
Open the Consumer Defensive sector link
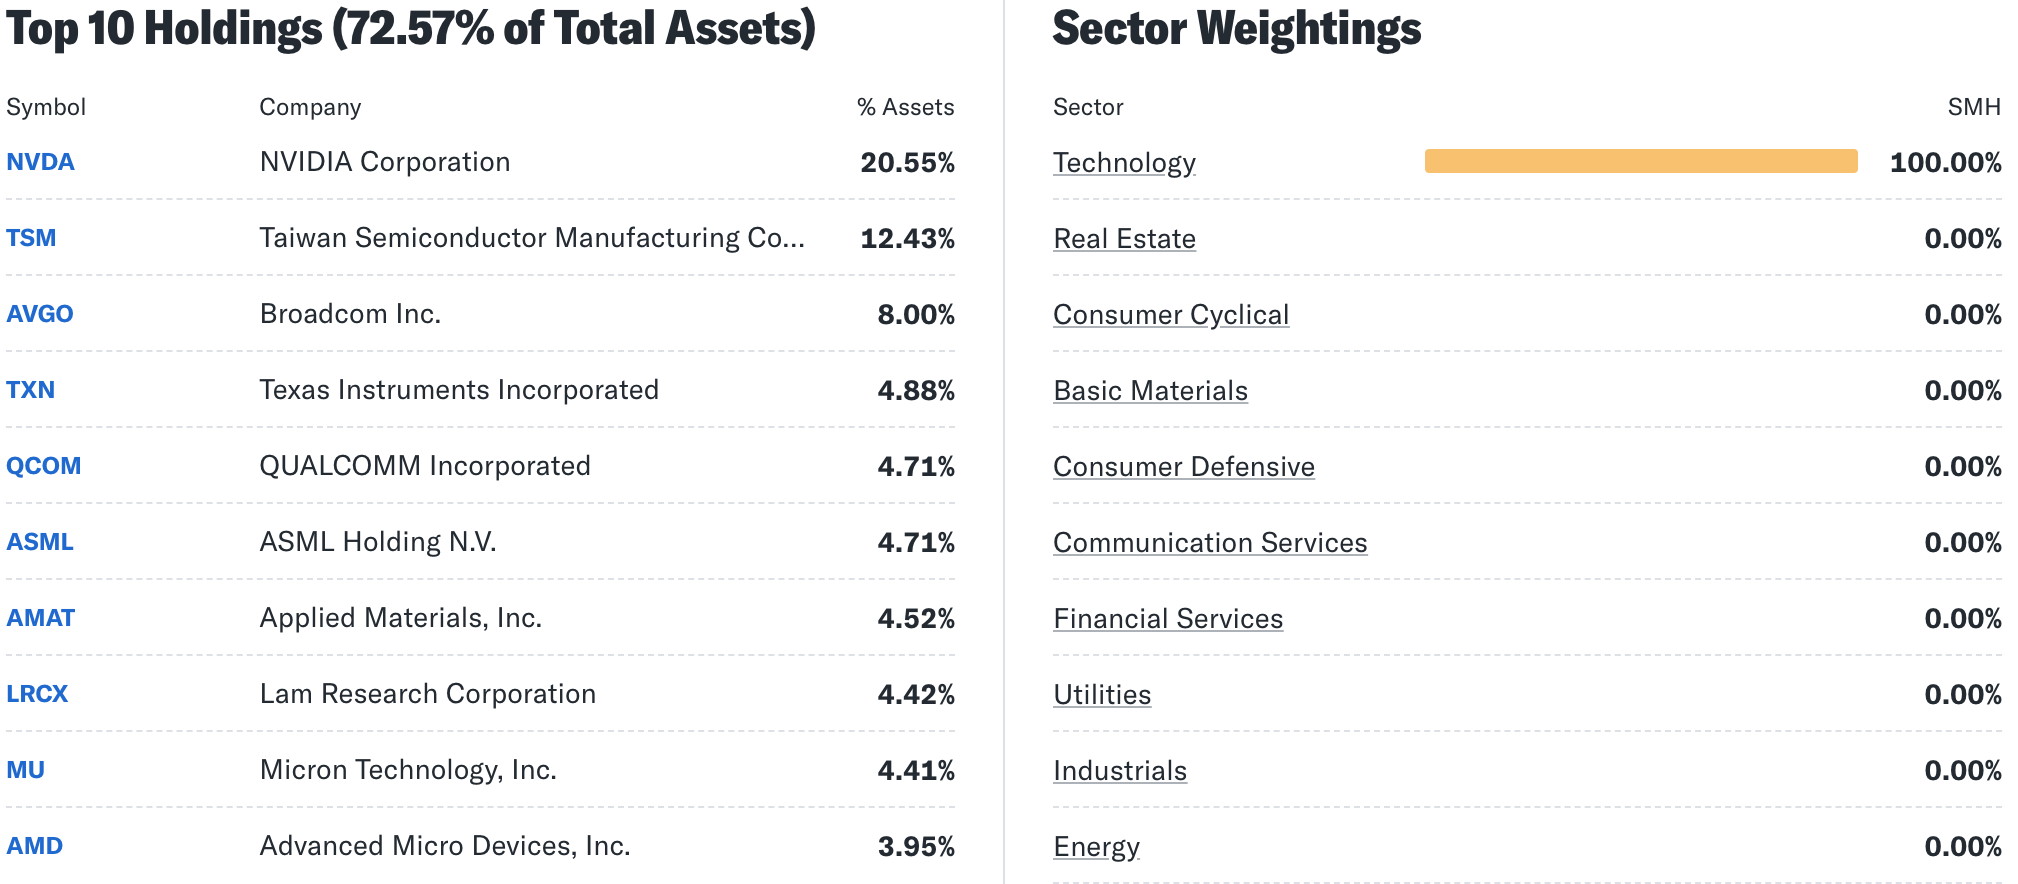point(1184,467)
